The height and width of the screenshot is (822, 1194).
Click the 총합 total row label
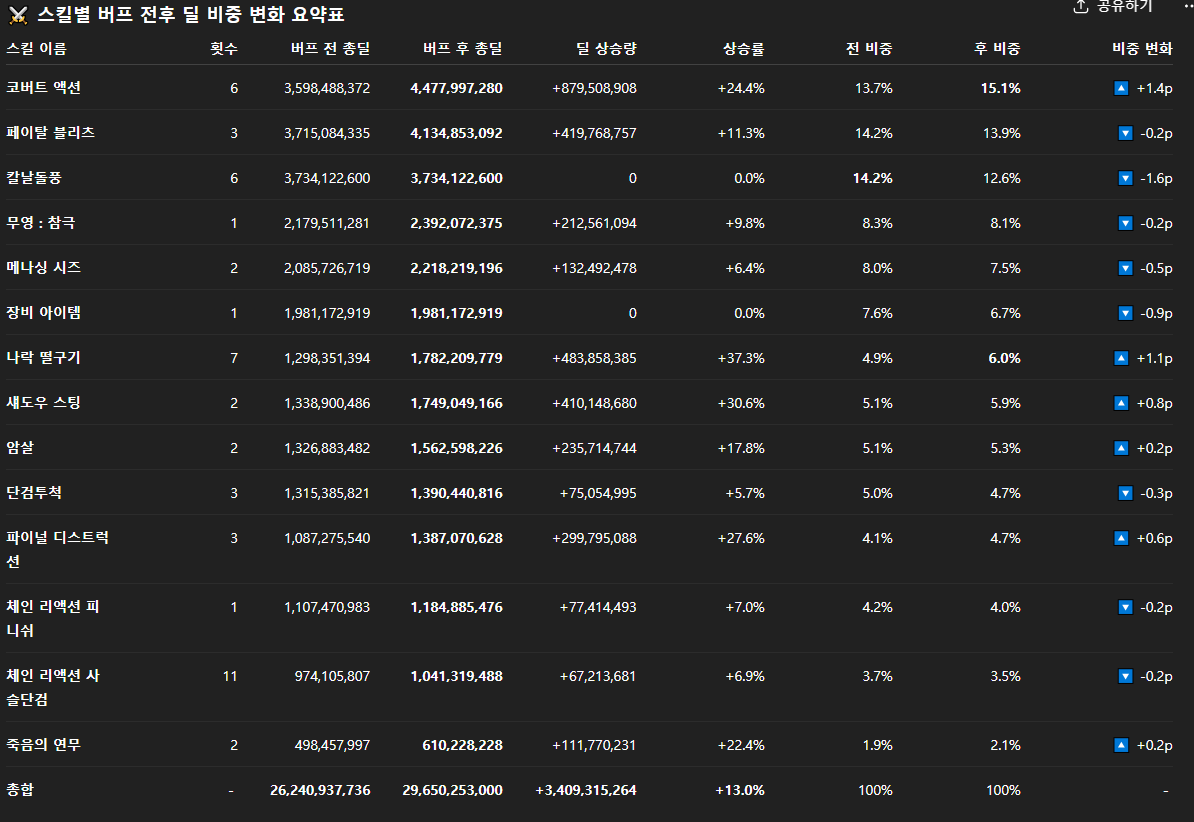pos(21,790)
